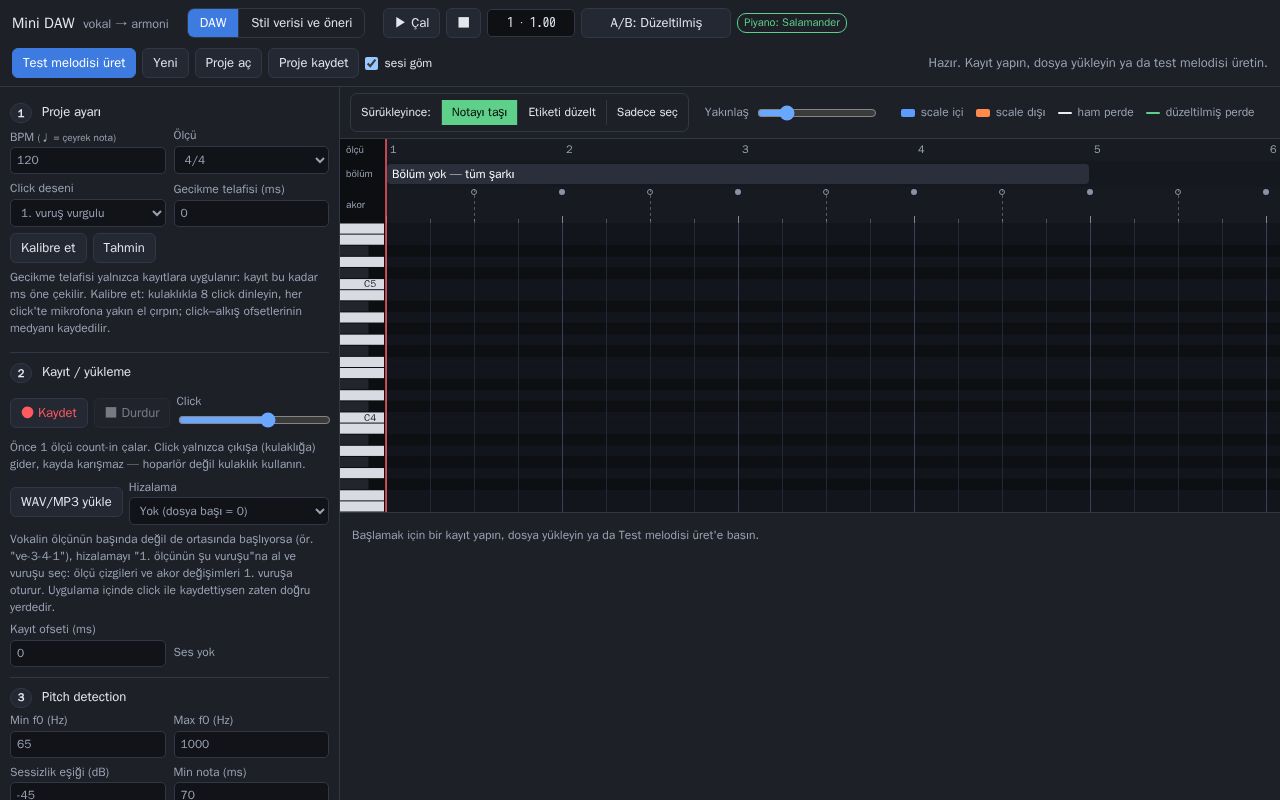Viewport: 1280px width, 800px height.
Task: Select the Sadece seç drag mode
Action: pyautogui.click(x=647, y=112)
